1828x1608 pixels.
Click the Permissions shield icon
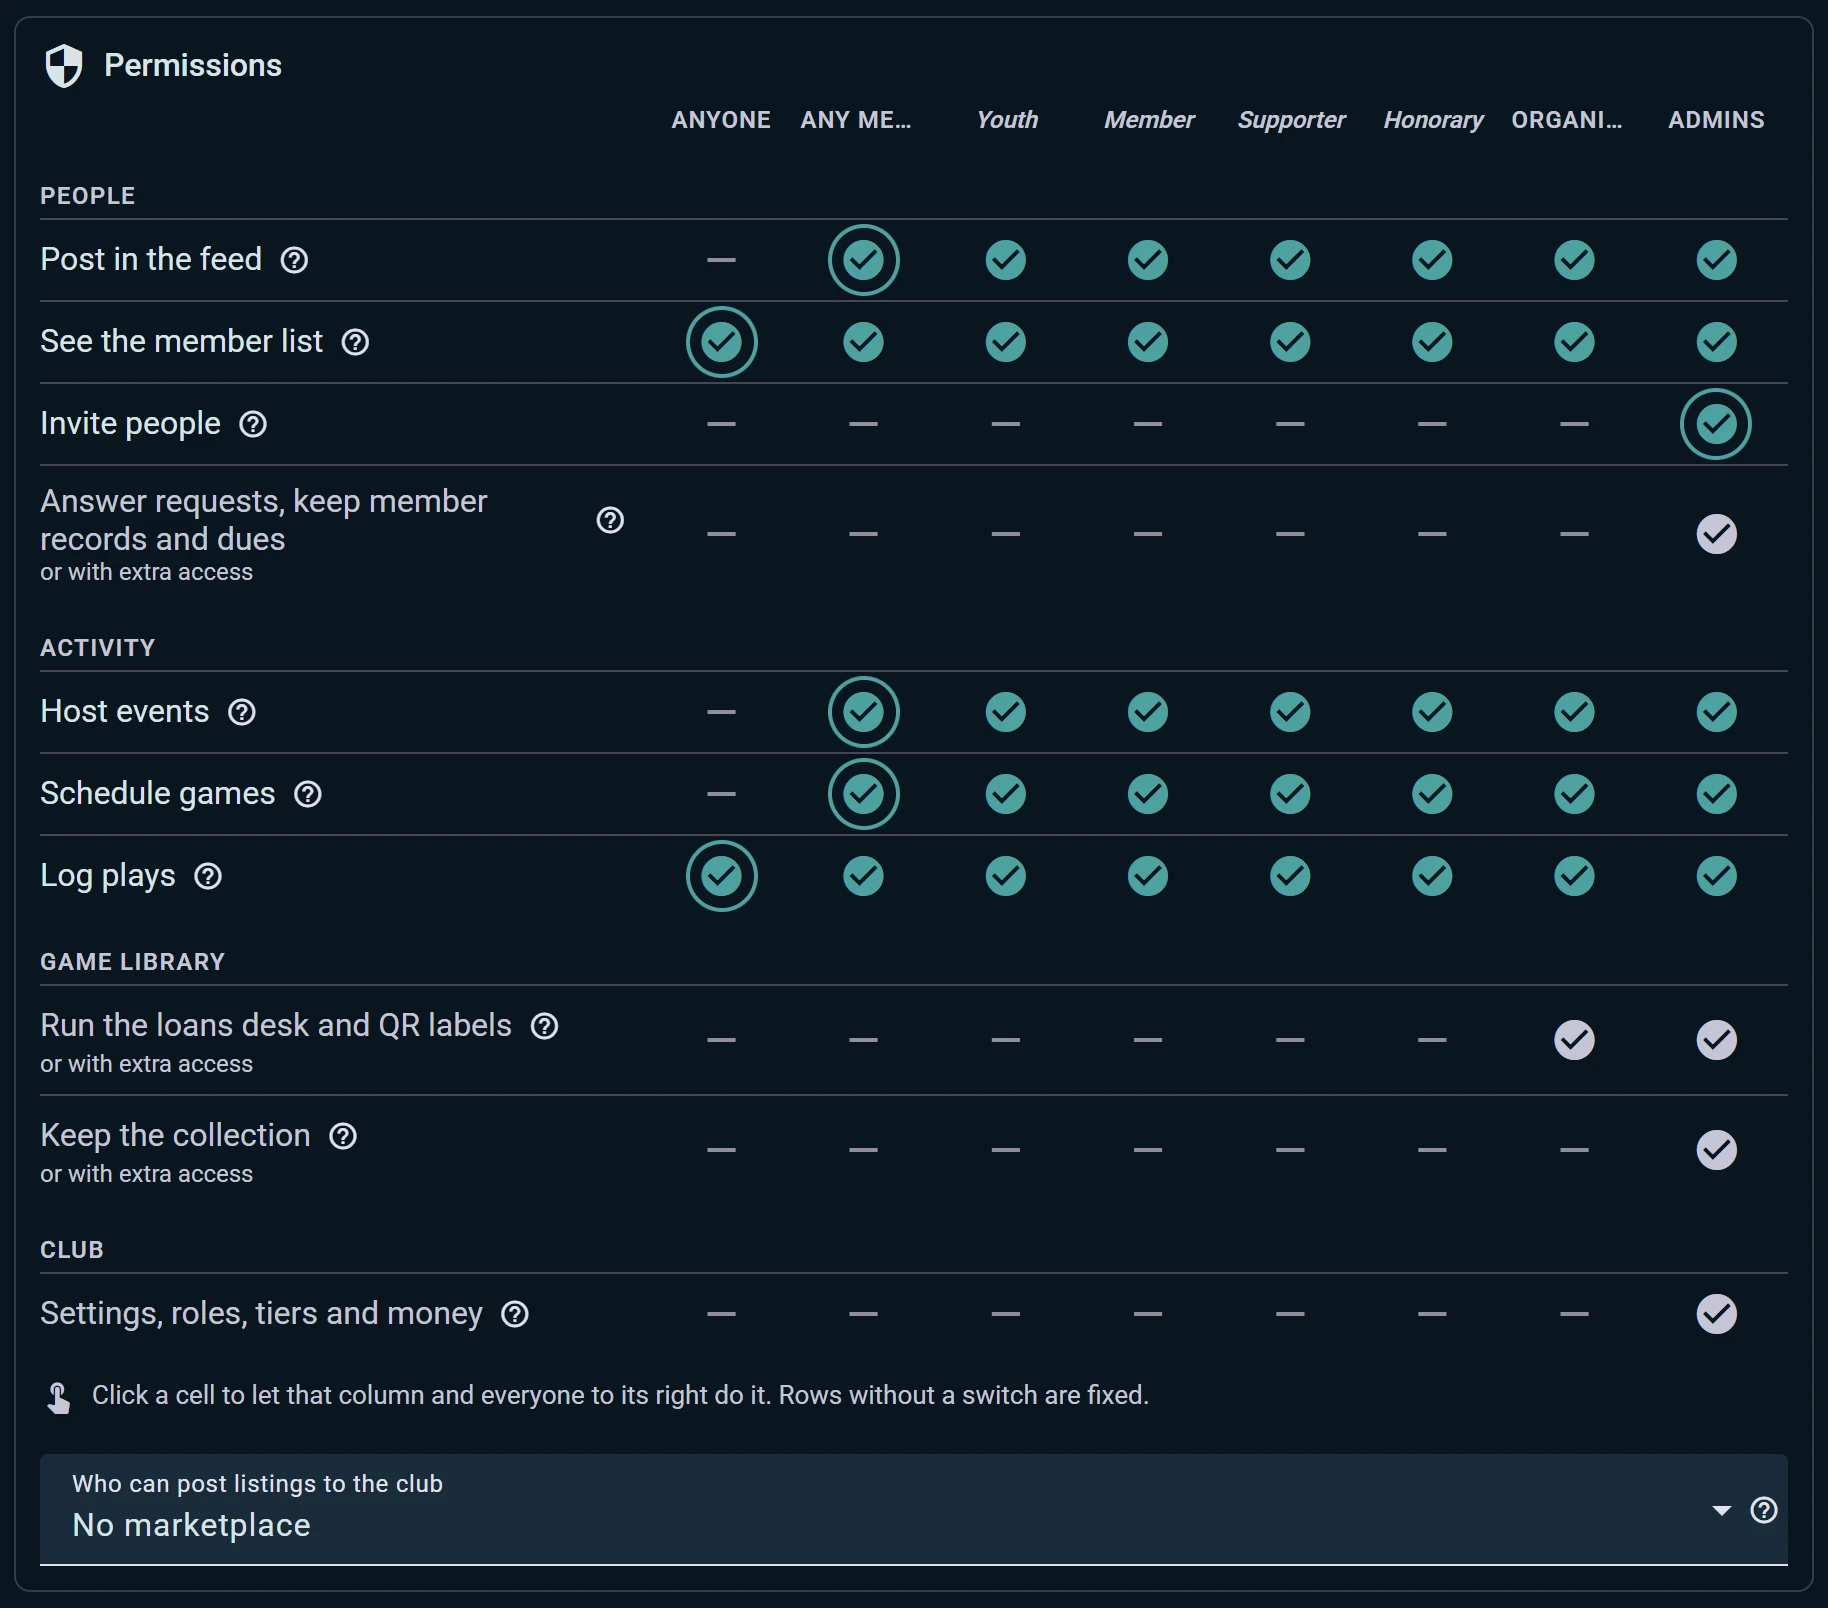click(64, 66)
